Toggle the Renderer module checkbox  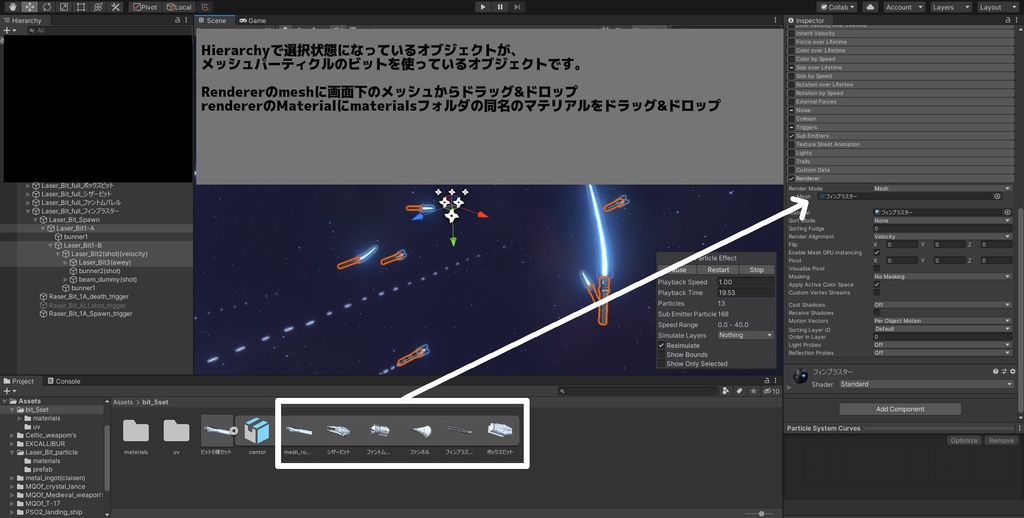pos(792,178)
